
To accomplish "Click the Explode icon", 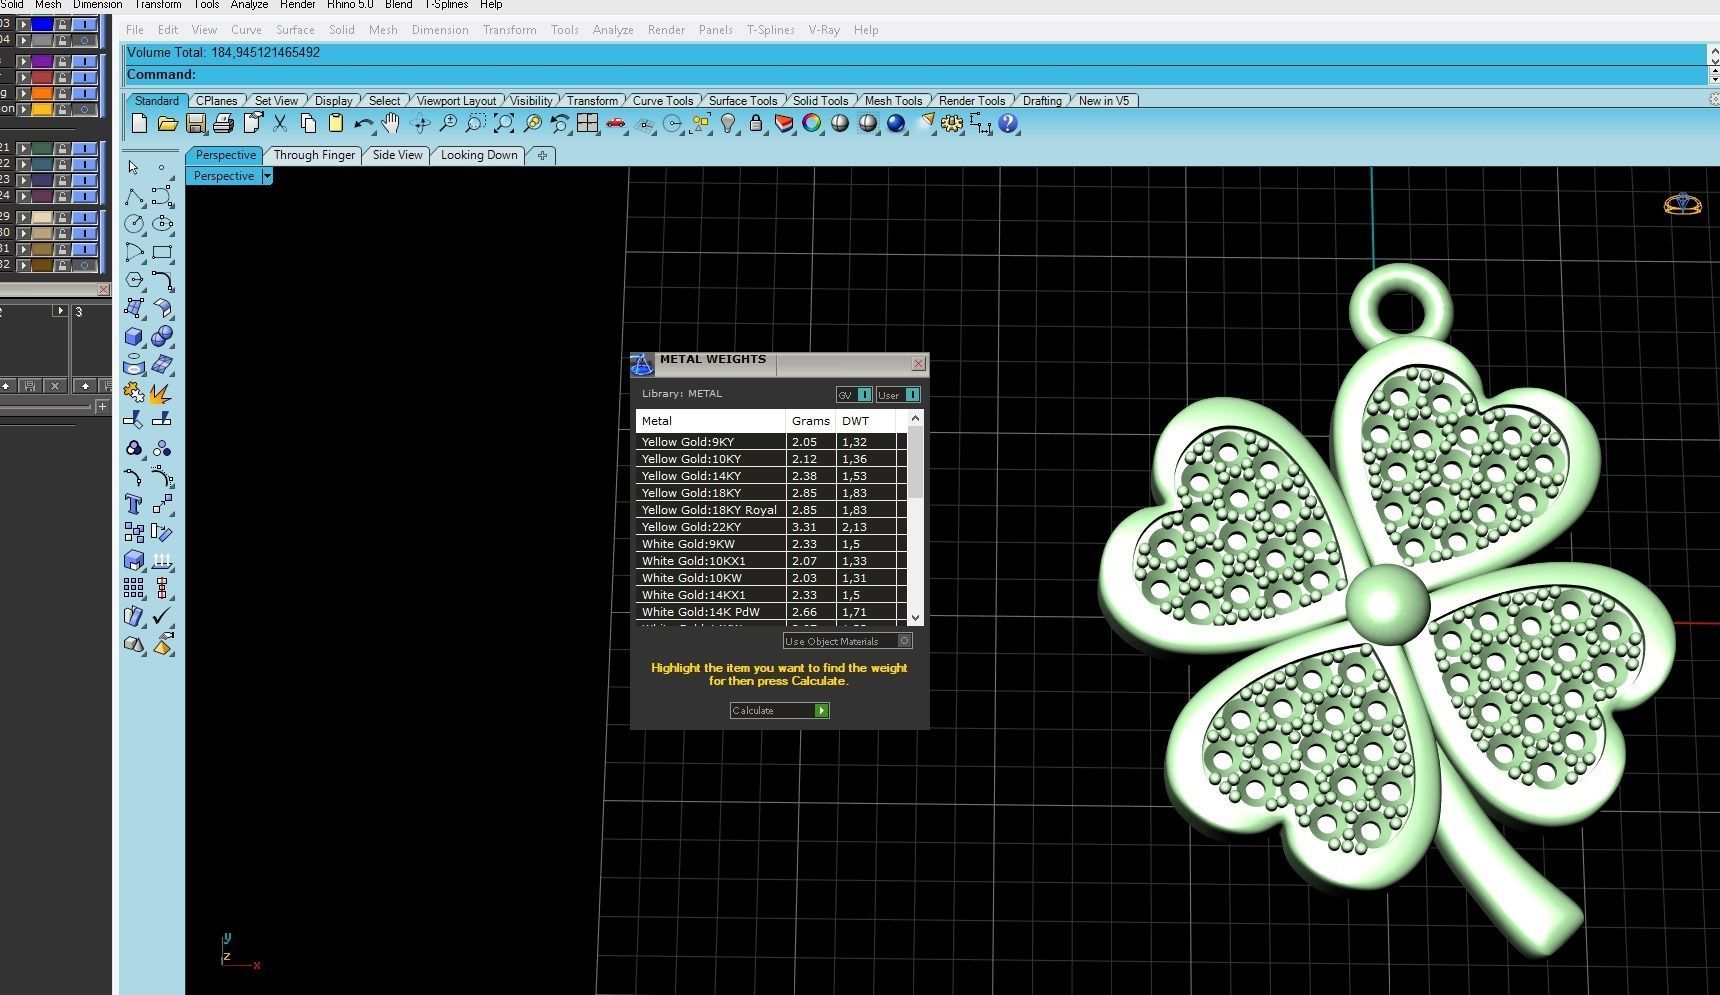I will pos(162,392).
